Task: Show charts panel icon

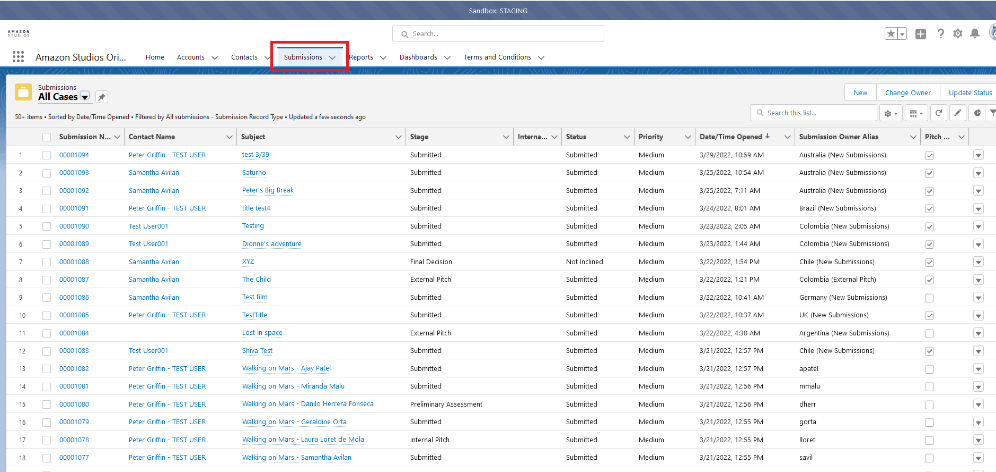Action: pyautogui.click(x=977, y=113)
